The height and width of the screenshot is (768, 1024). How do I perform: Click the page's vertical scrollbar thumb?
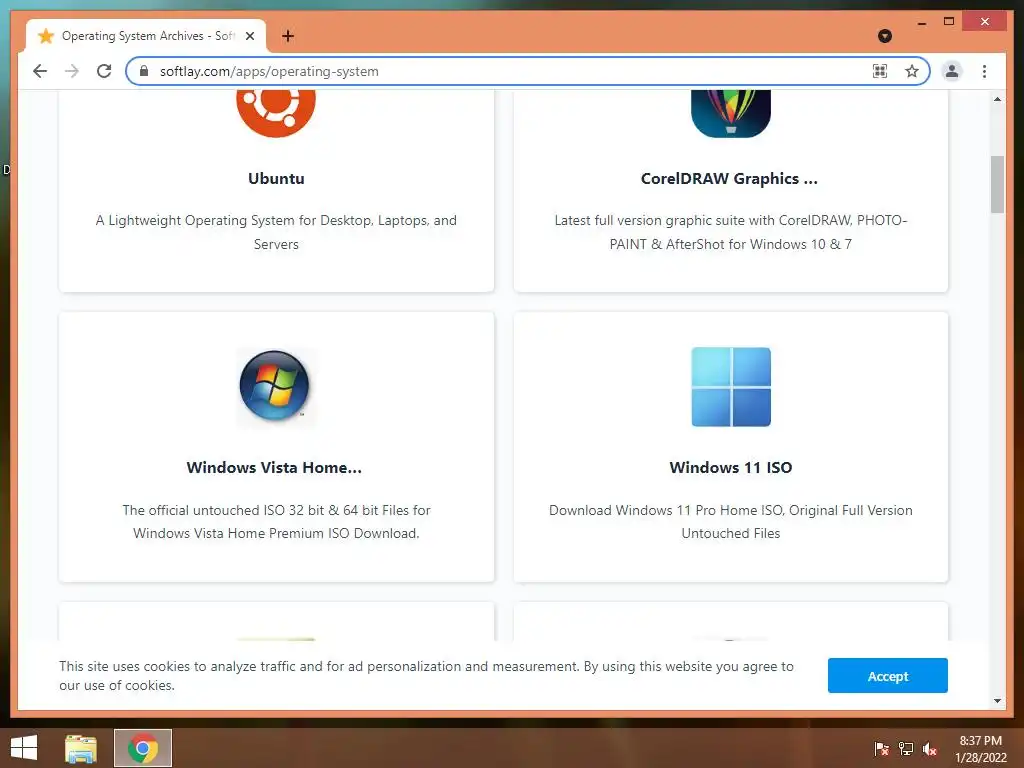coord(997,184)
